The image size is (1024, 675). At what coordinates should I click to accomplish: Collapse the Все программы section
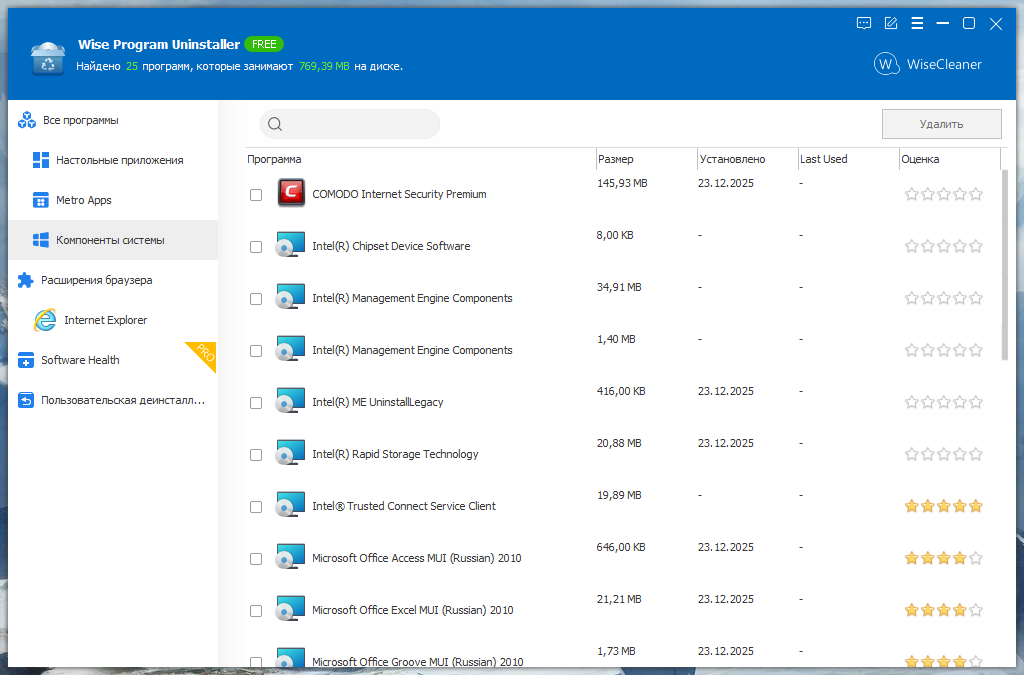coord(80,120)
